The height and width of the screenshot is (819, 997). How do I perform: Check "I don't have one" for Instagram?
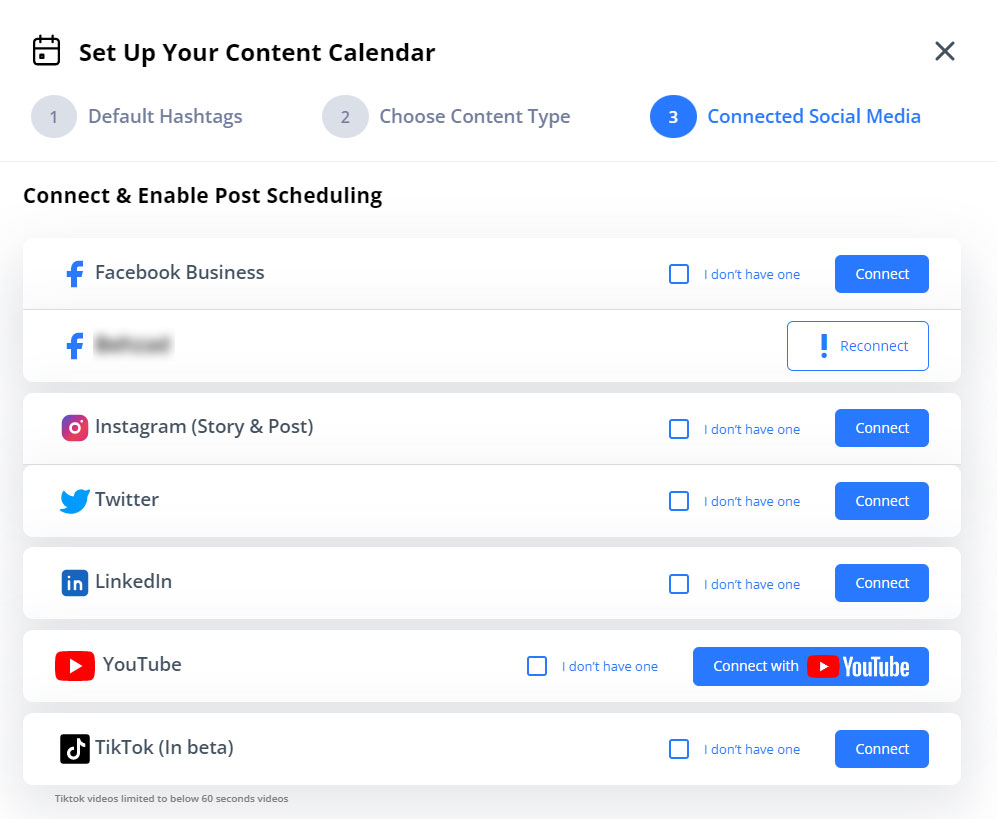[x=679, y=429]
